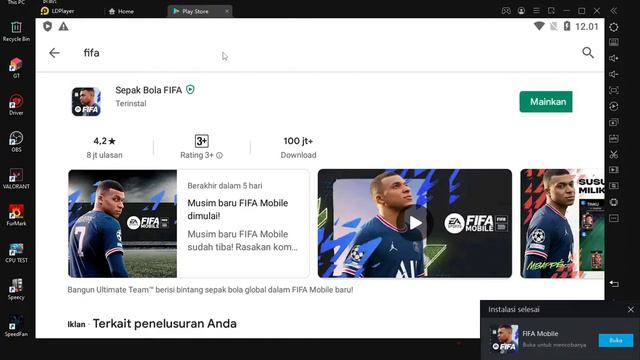
Task: Click Terkait penelusuran Anda heading
Action: (164, 324)
